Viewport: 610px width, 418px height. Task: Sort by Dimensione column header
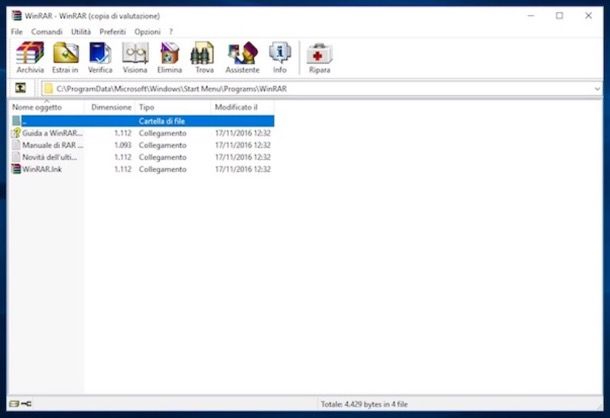click(x=110, y=107)
